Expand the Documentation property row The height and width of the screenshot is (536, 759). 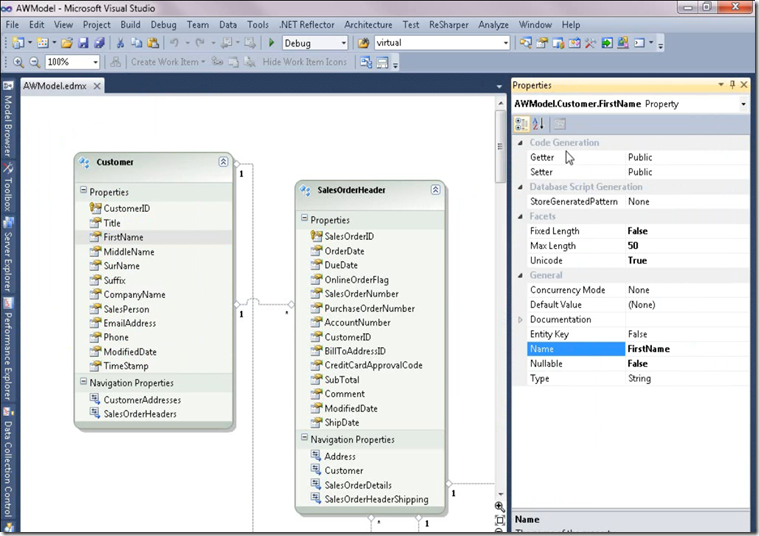[520, 320]
